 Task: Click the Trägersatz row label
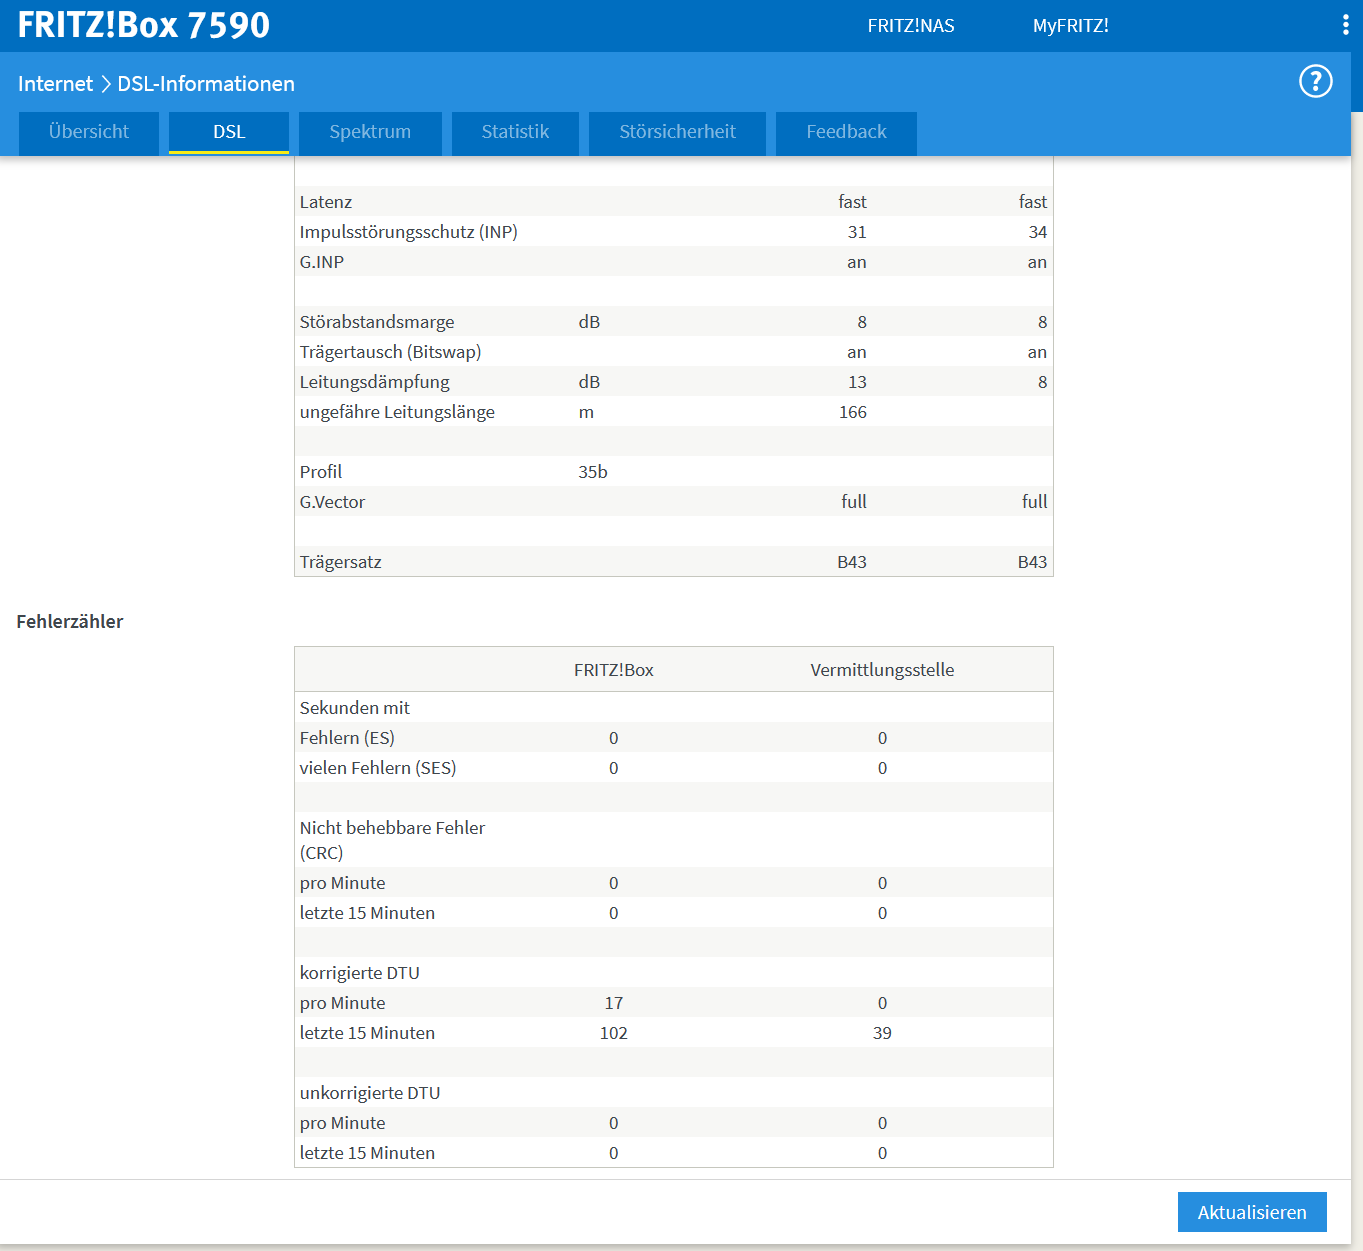341,562
